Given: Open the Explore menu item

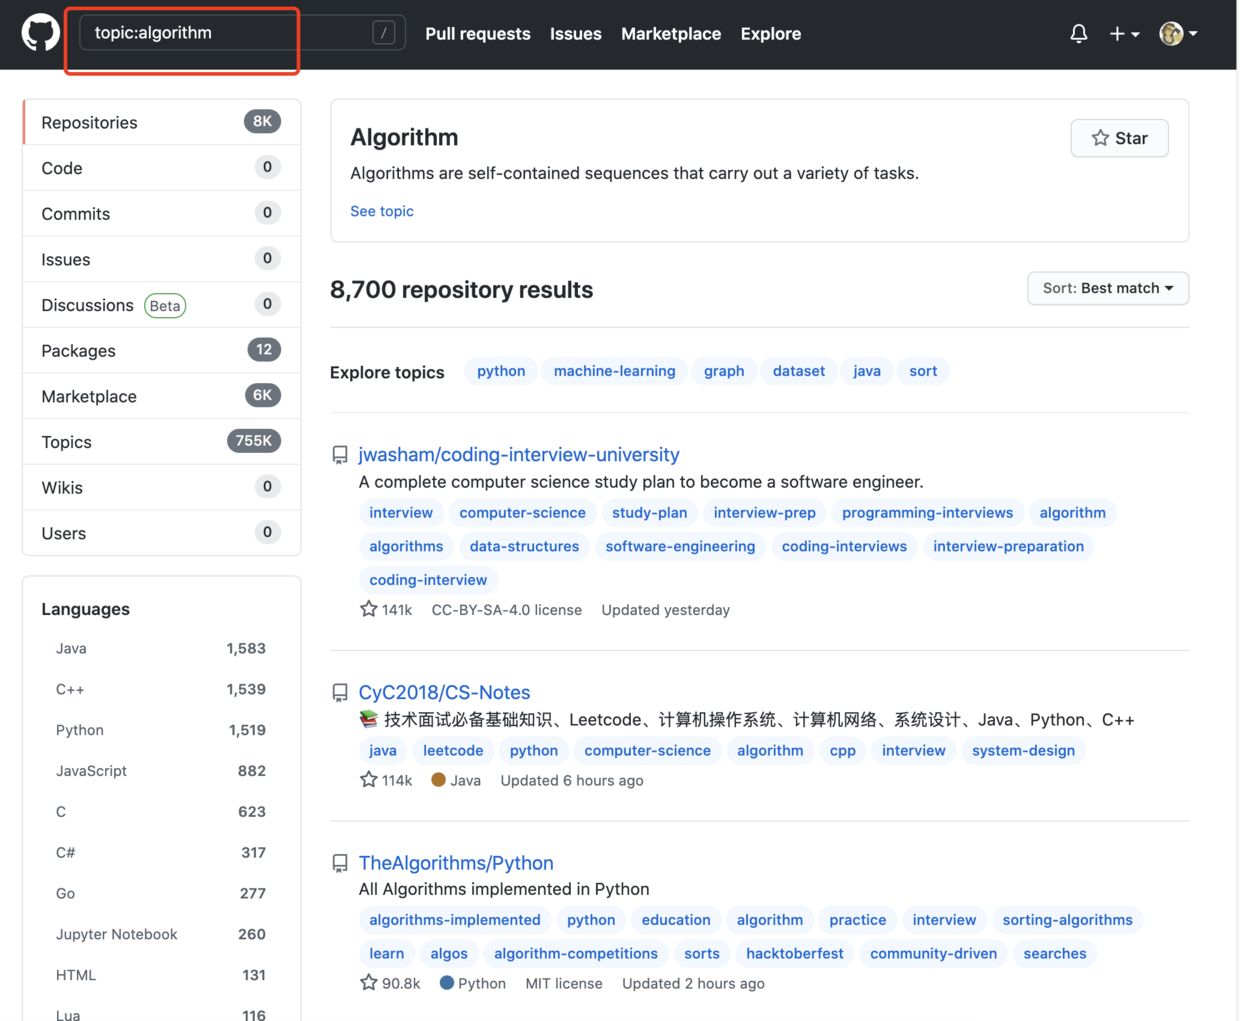Looking at the screenshot, I should pyautogui.click(x=770, y=33).
